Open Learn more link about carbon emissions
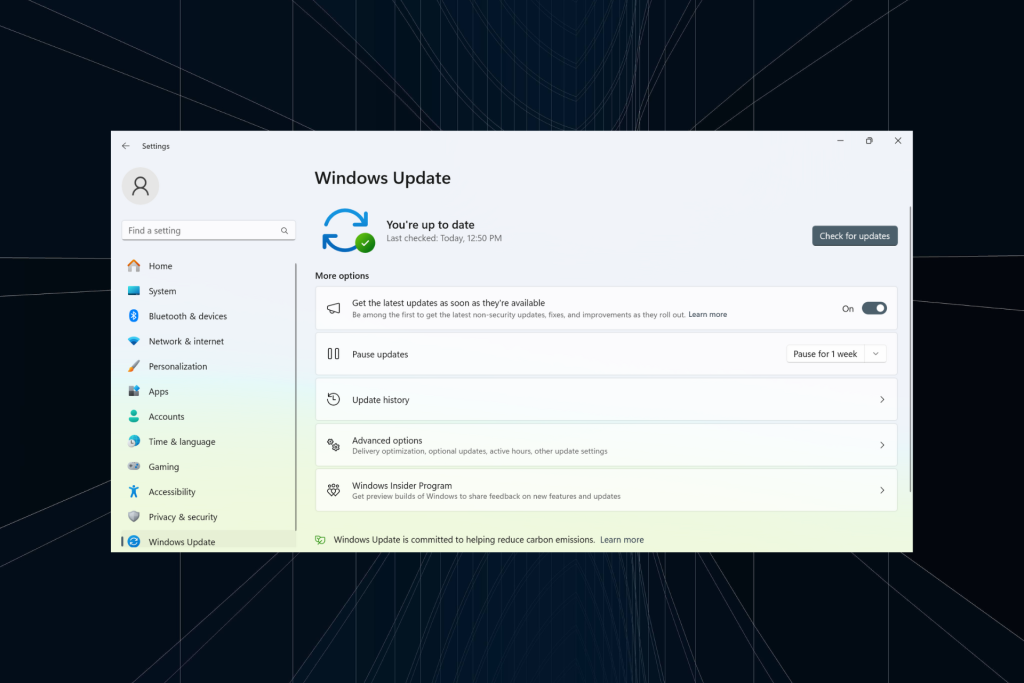The image size is (1024, 683). [622, 540]
